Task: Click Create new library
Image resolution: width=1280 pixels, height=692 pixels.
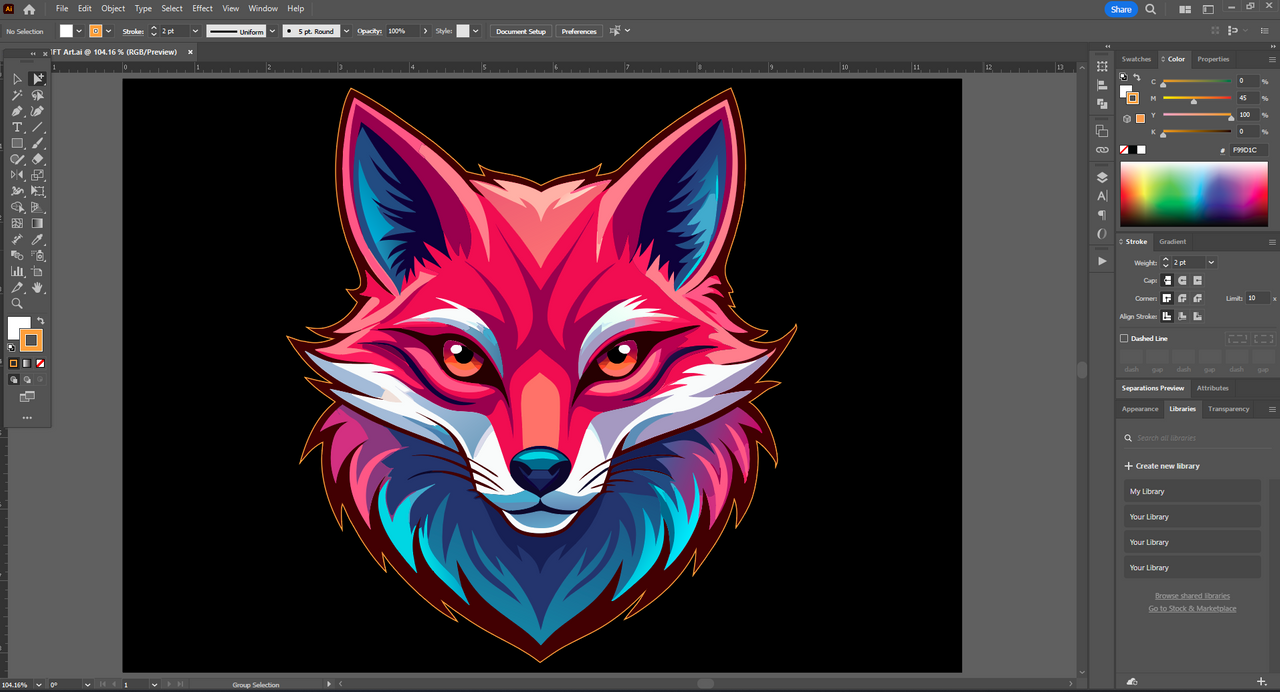Action: [x=1162, y=466]
